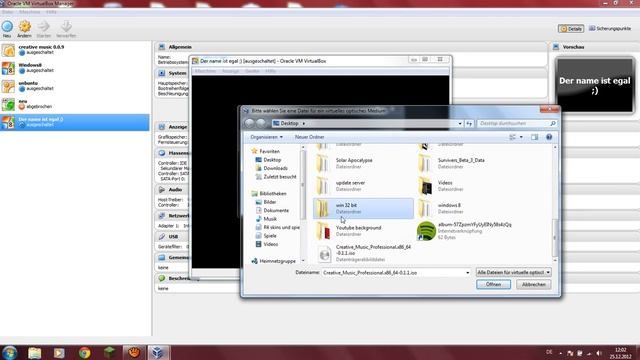640x360 pixels.
Task: Select the 'Youtube background' folder
Action: pos(363,231)
